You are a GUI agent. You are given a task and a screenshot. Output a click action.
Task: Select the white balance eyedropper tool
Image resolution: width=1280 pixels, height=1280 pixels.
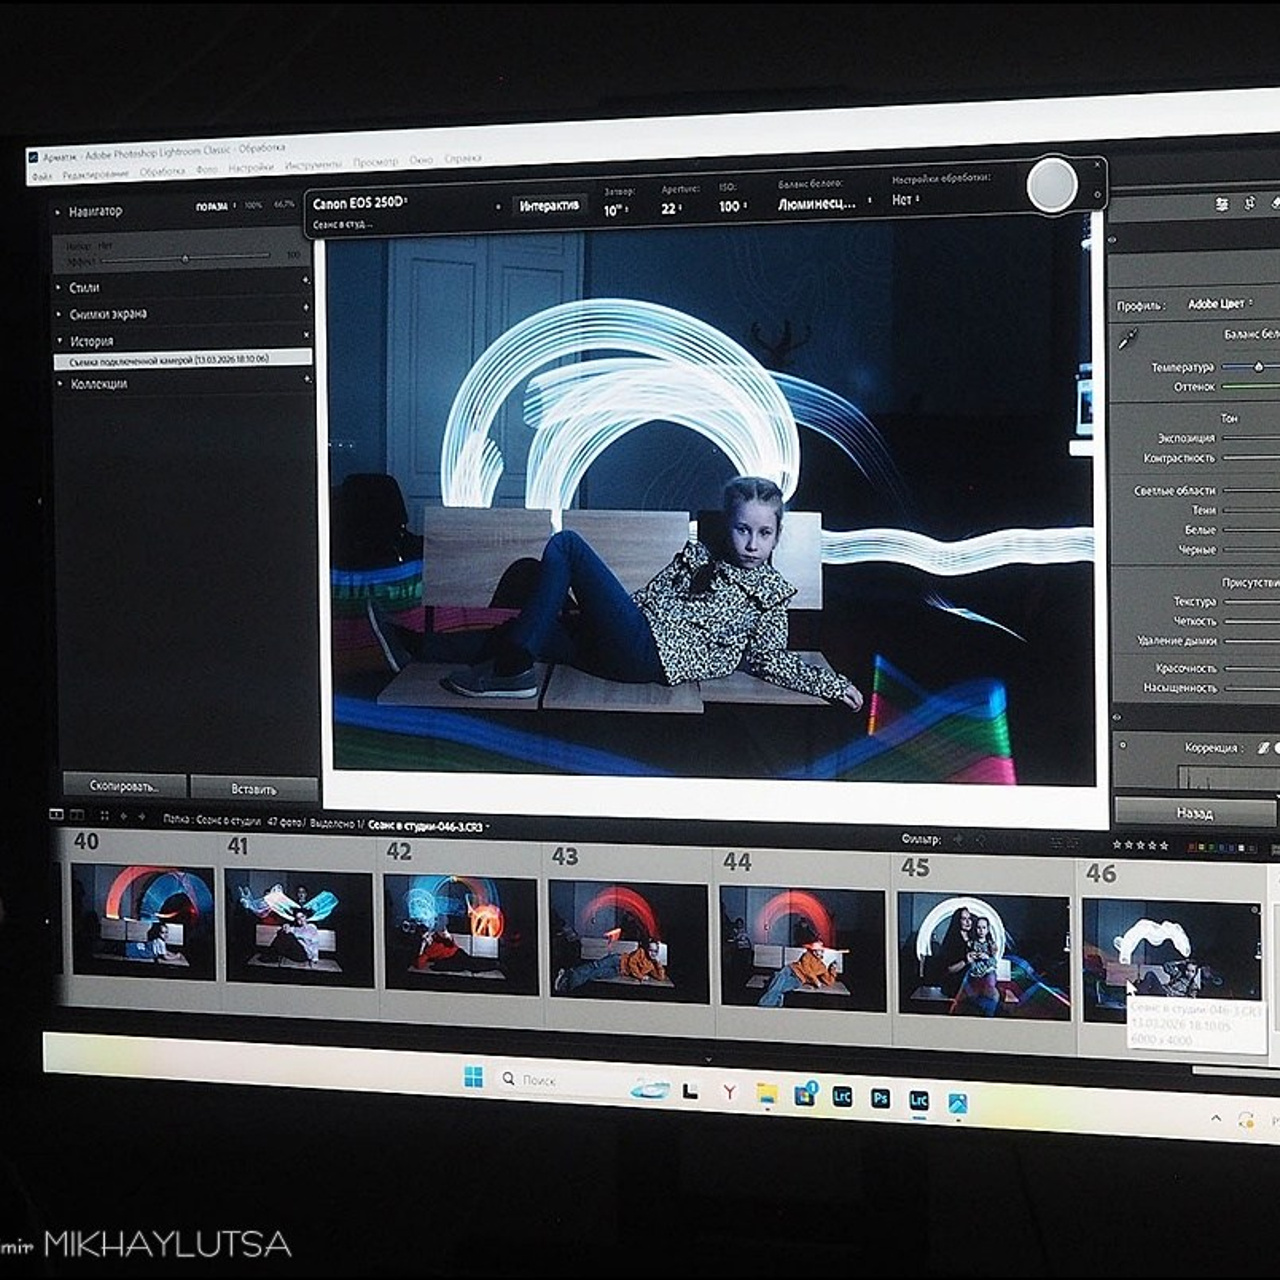(x=1128, y=339)
